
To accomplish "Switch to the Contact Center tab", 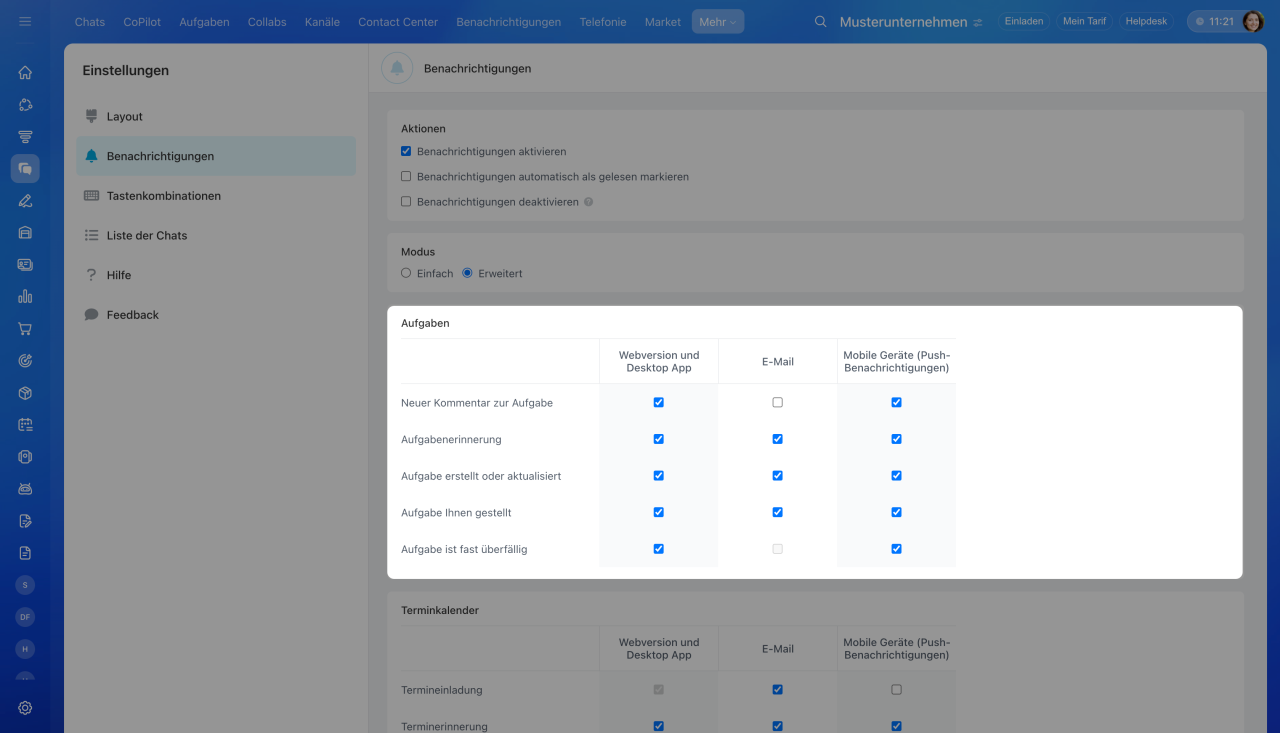I will [398, 21].
